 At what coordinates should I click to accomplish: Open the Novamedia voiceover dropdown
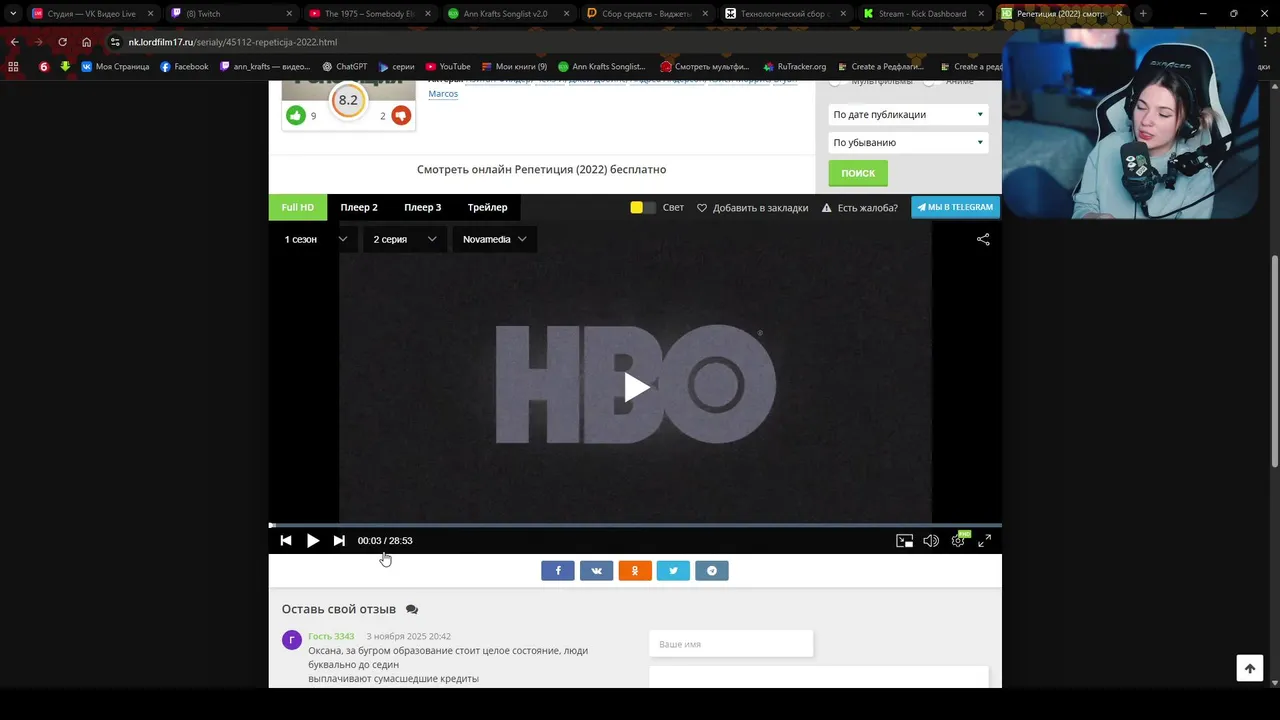tap(494, 239)
